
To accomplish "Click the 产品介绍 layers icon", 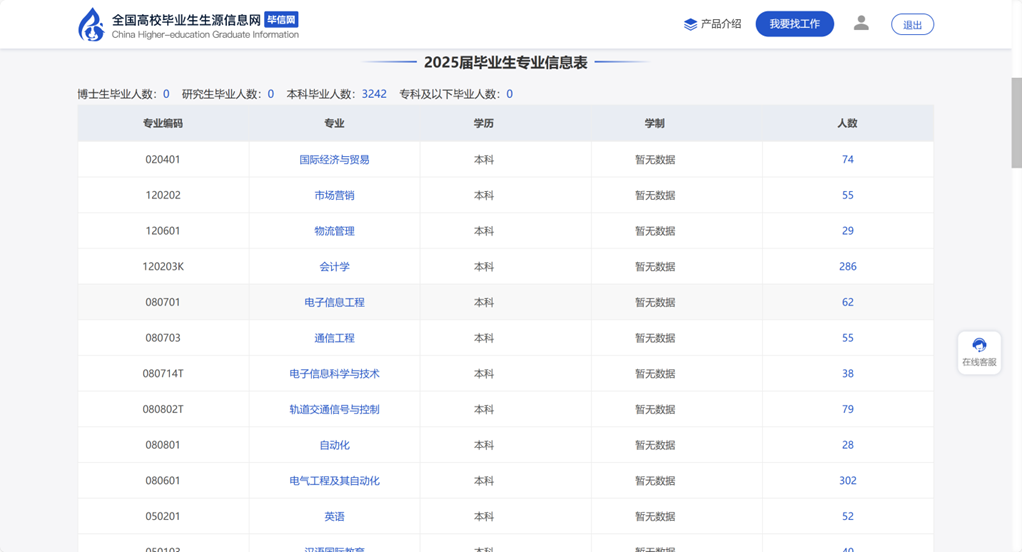I will pos(690,25).
